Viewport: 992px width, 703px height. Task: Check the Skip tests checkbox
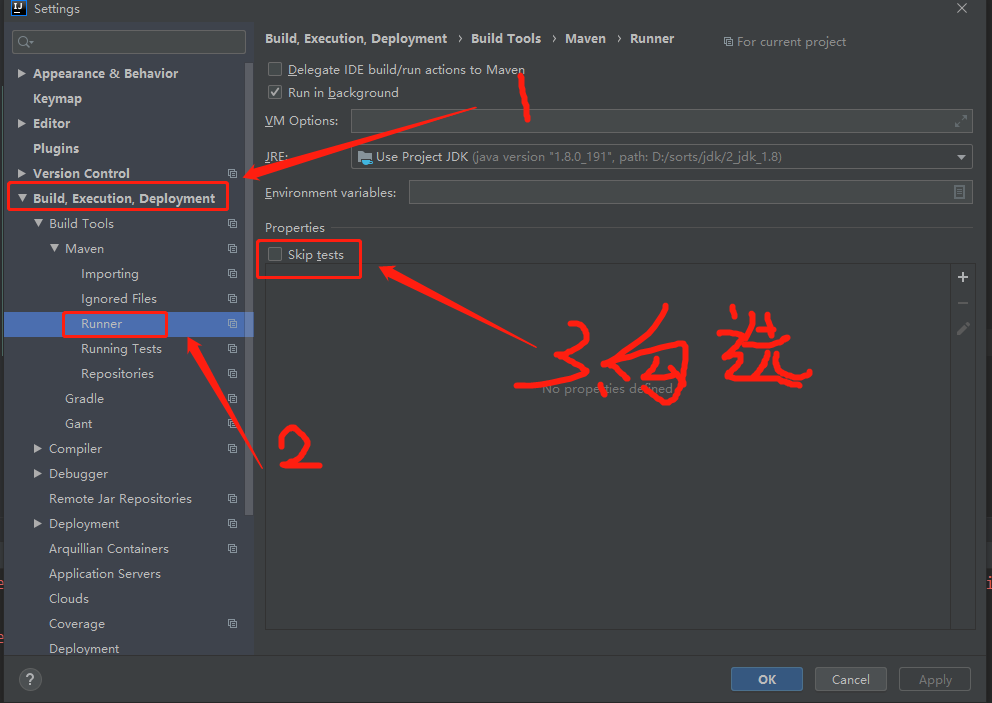pos(275,254)
